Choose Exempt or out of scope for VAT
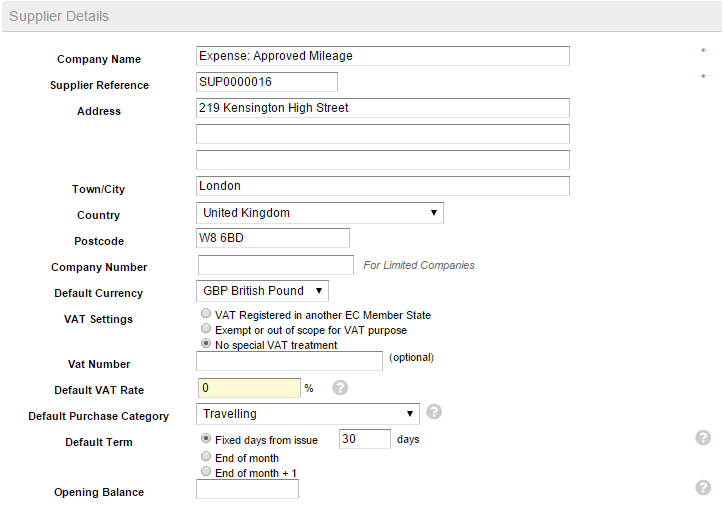Viewport: 723px width, 505px height. pos(206,328)
